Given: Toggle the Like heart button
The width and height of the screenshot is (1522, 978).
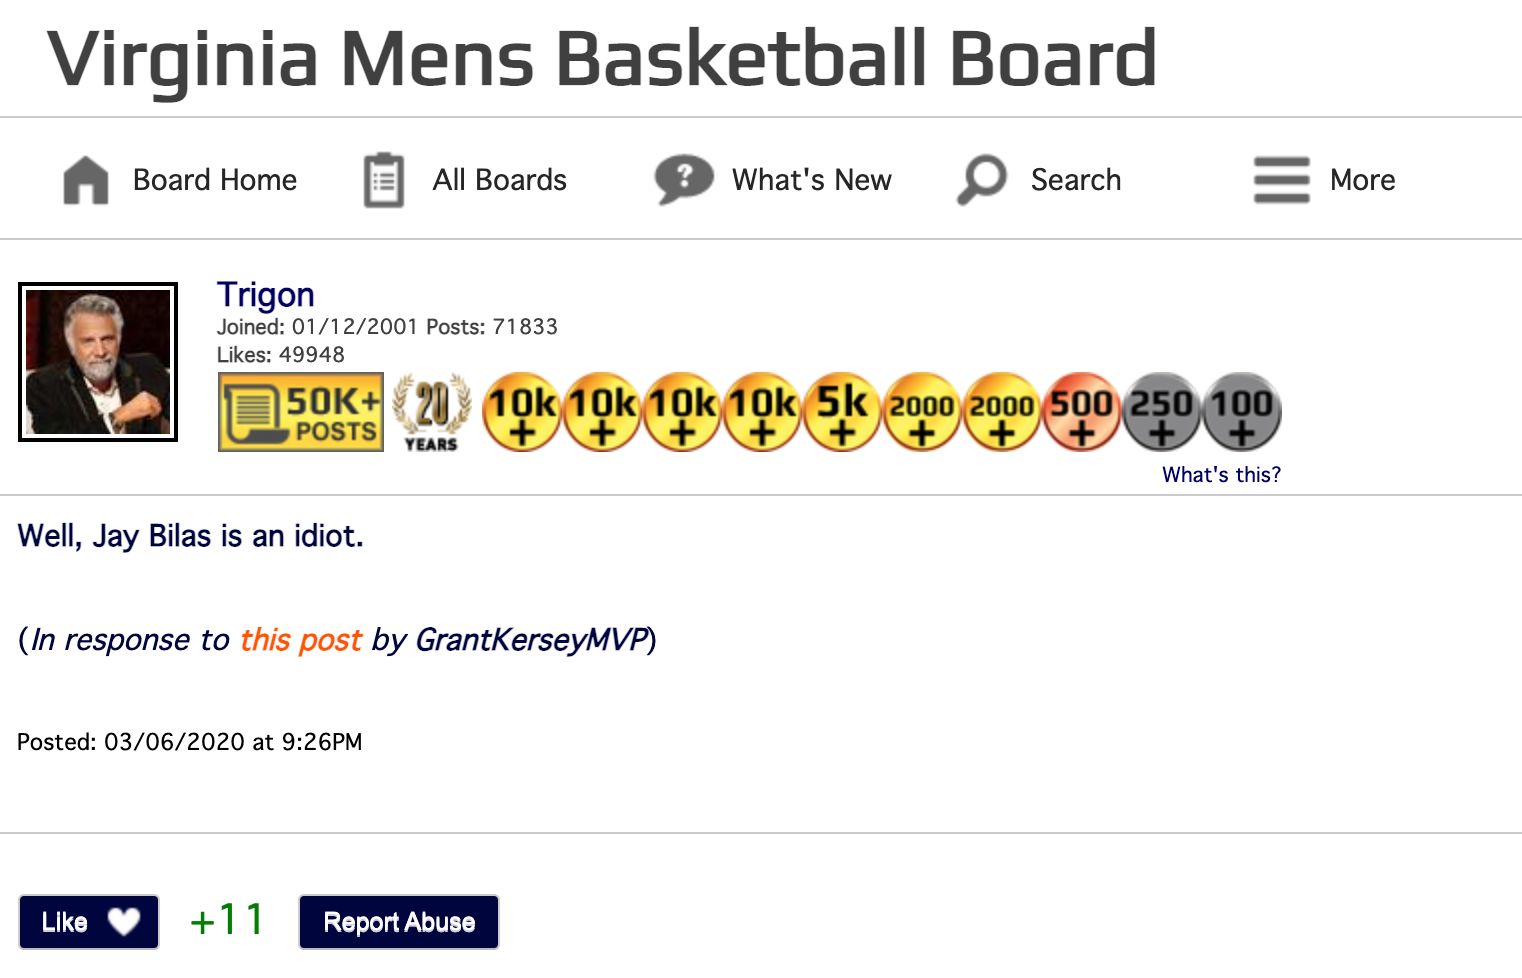Looking at the screenshot, I should pos(89,922).
